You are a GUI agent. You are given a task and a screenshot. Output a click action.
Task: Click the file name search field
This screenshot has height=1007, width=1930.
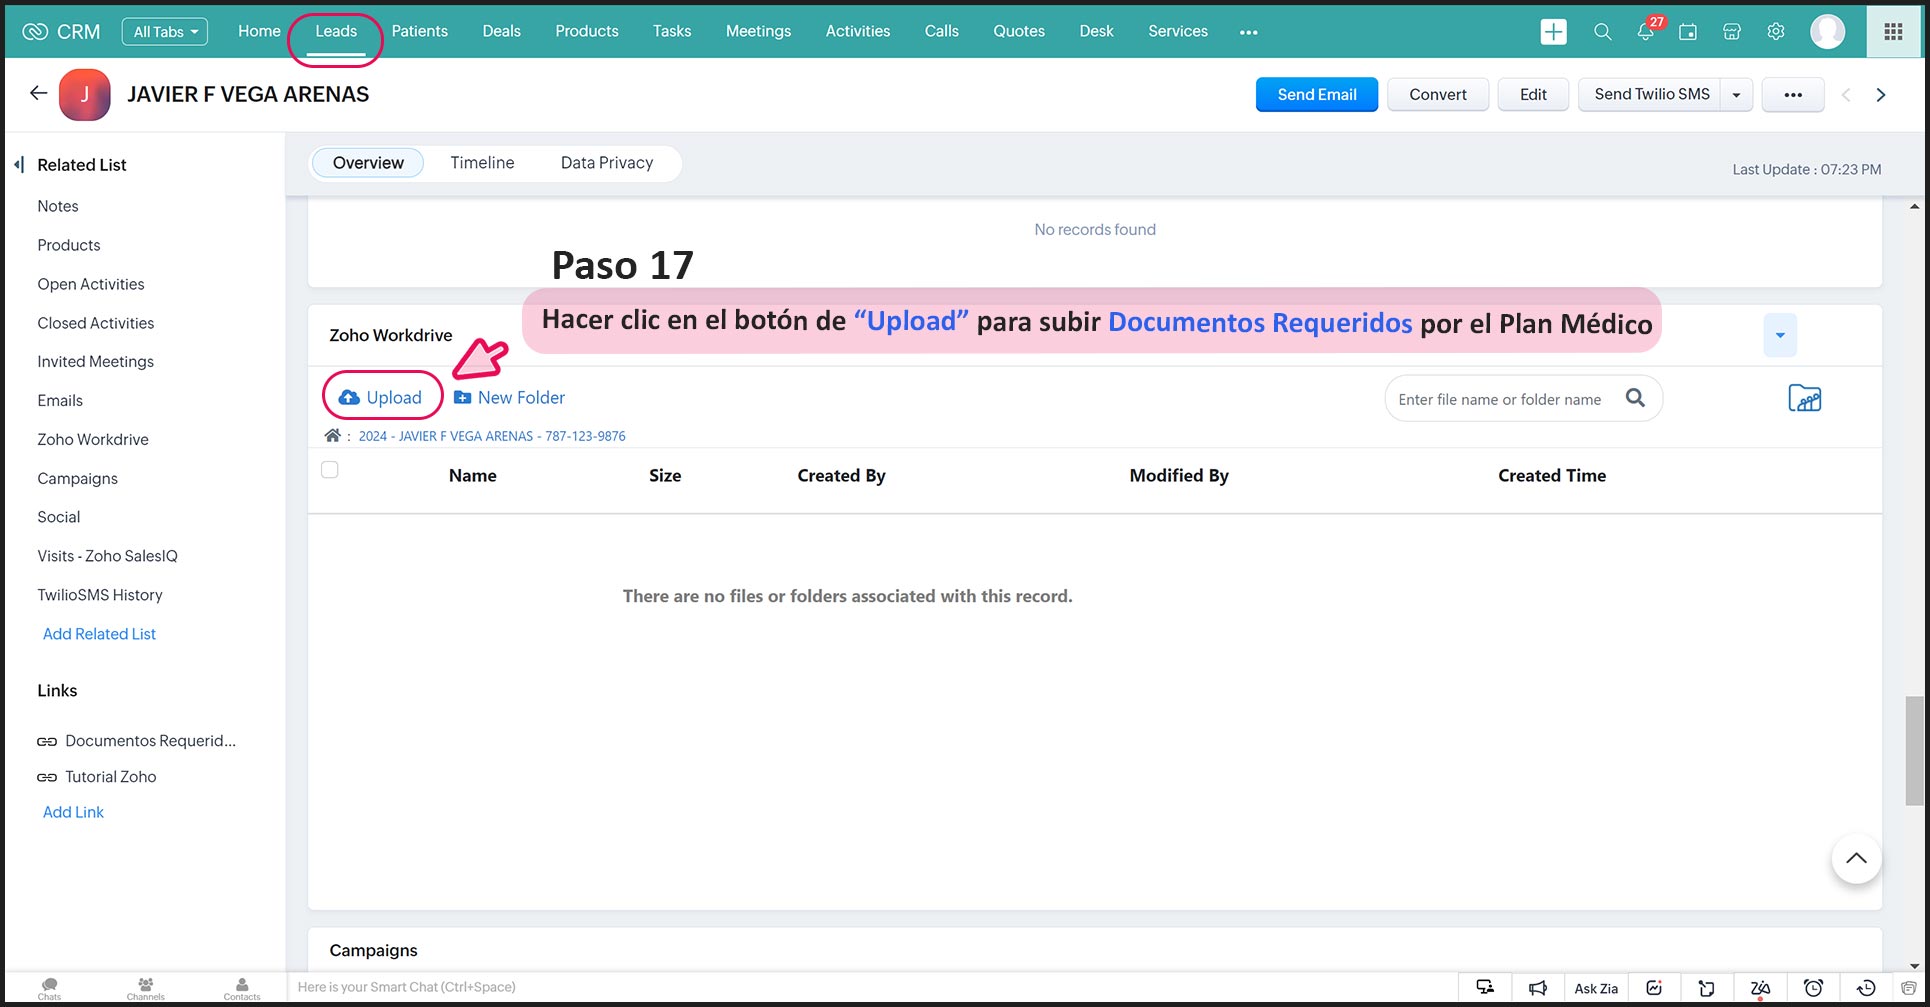(1500, 399)
